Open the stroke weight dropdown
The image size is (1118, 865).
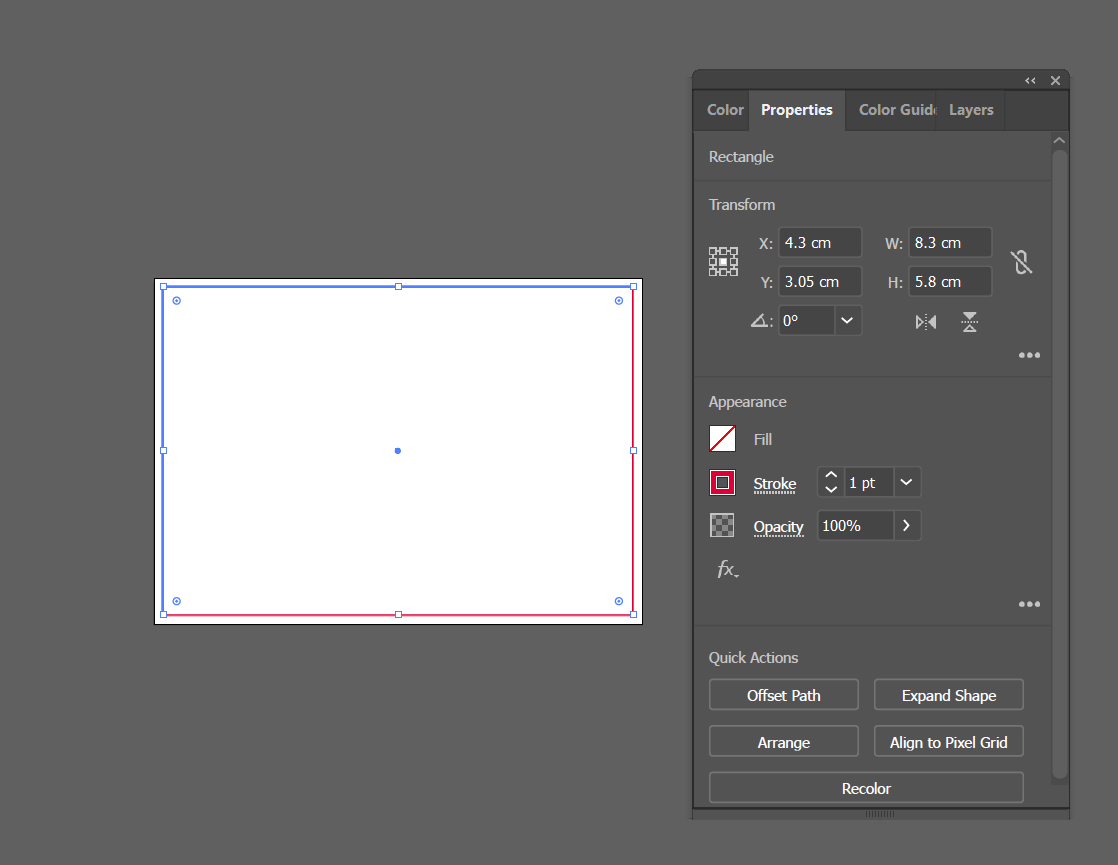tap(906, 481)
